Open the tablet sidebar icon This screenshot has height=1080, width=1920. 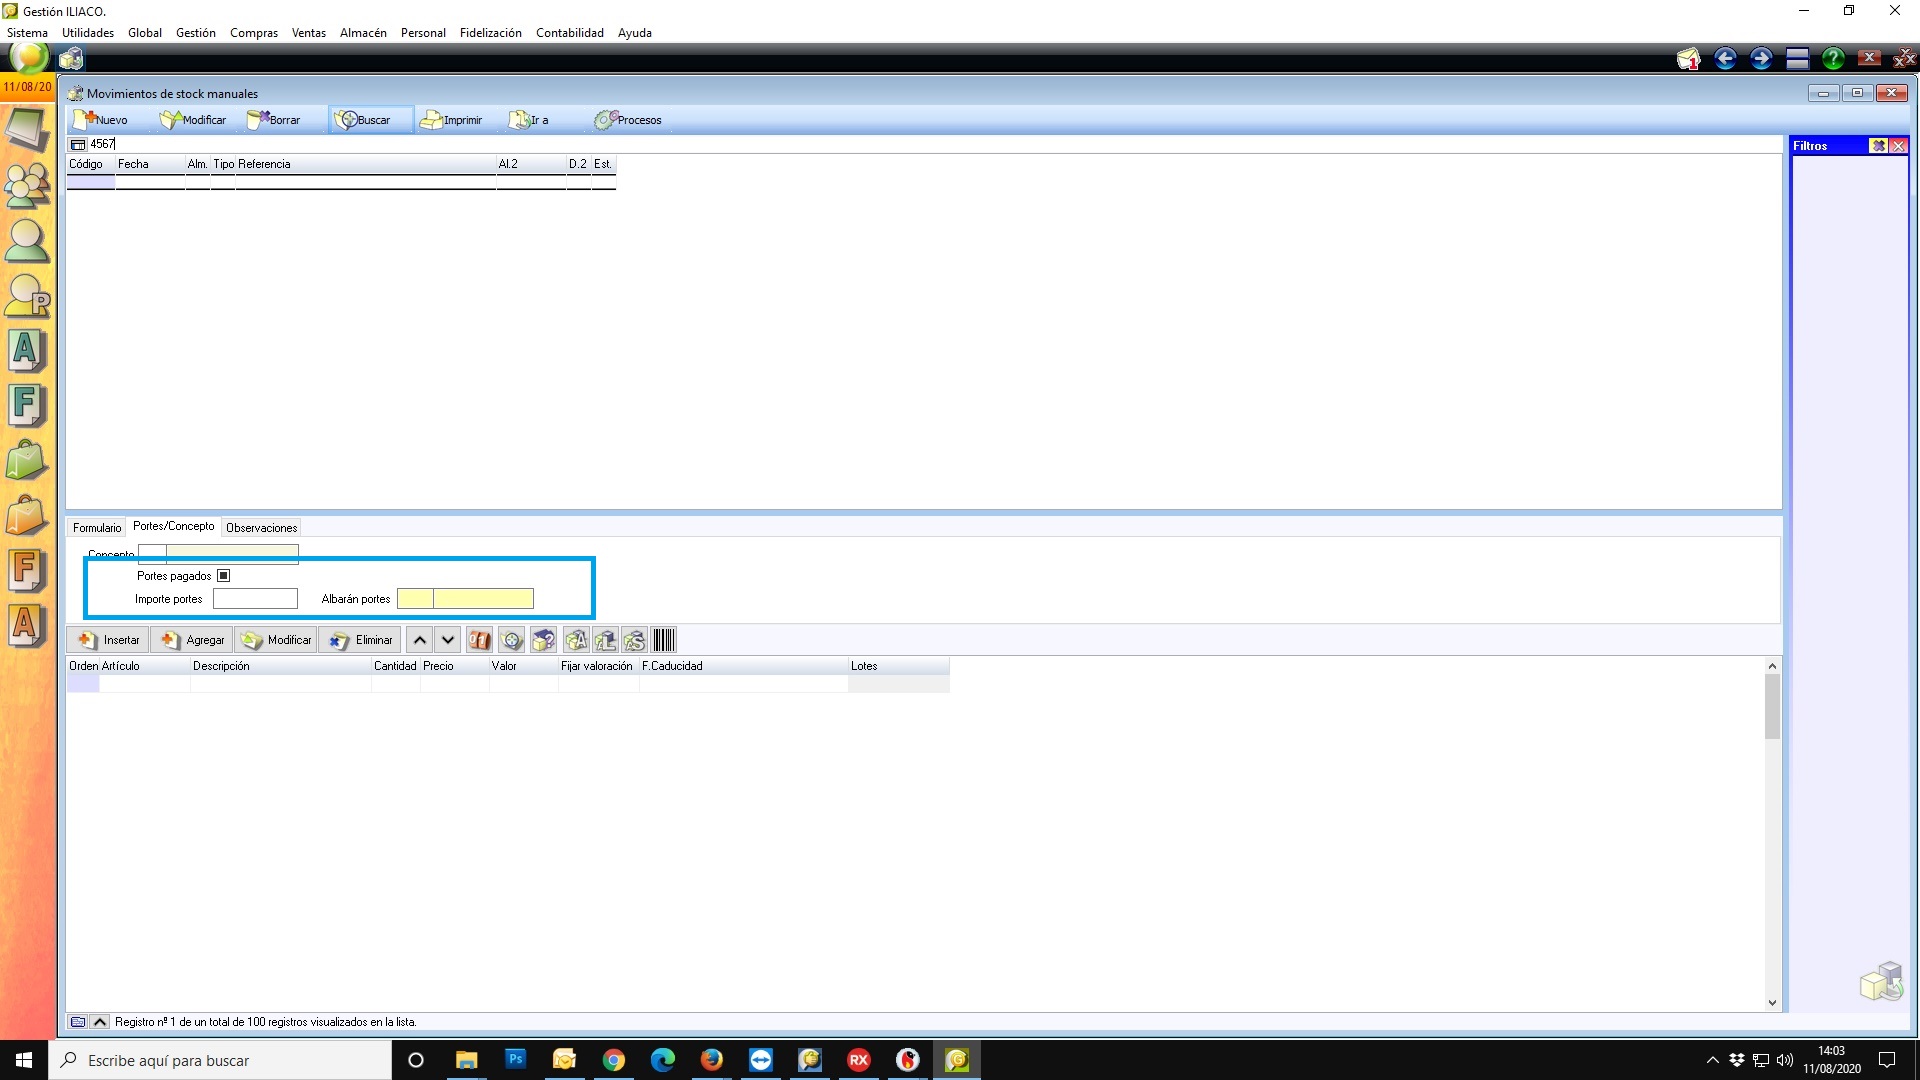tap(27, 130)
